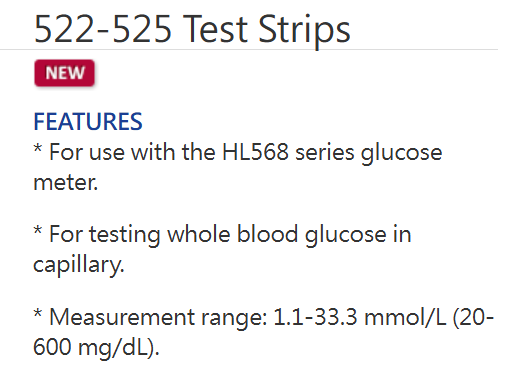Click the word 'Test' in the title
This screenshot has height=383, width=512.
[215, 29]
